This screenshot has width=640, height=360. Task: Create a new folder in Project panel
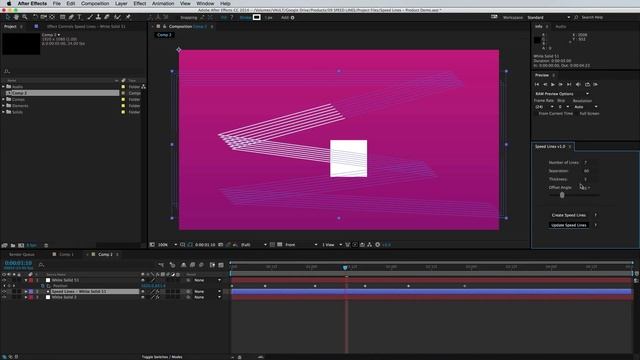click(x=13, y=245)
